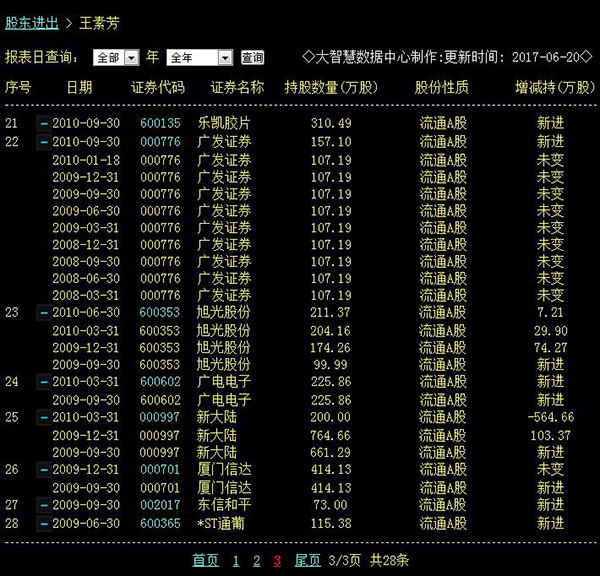Click the change value 103.37
The image size is (600, 576).
[x=551, y=436]
